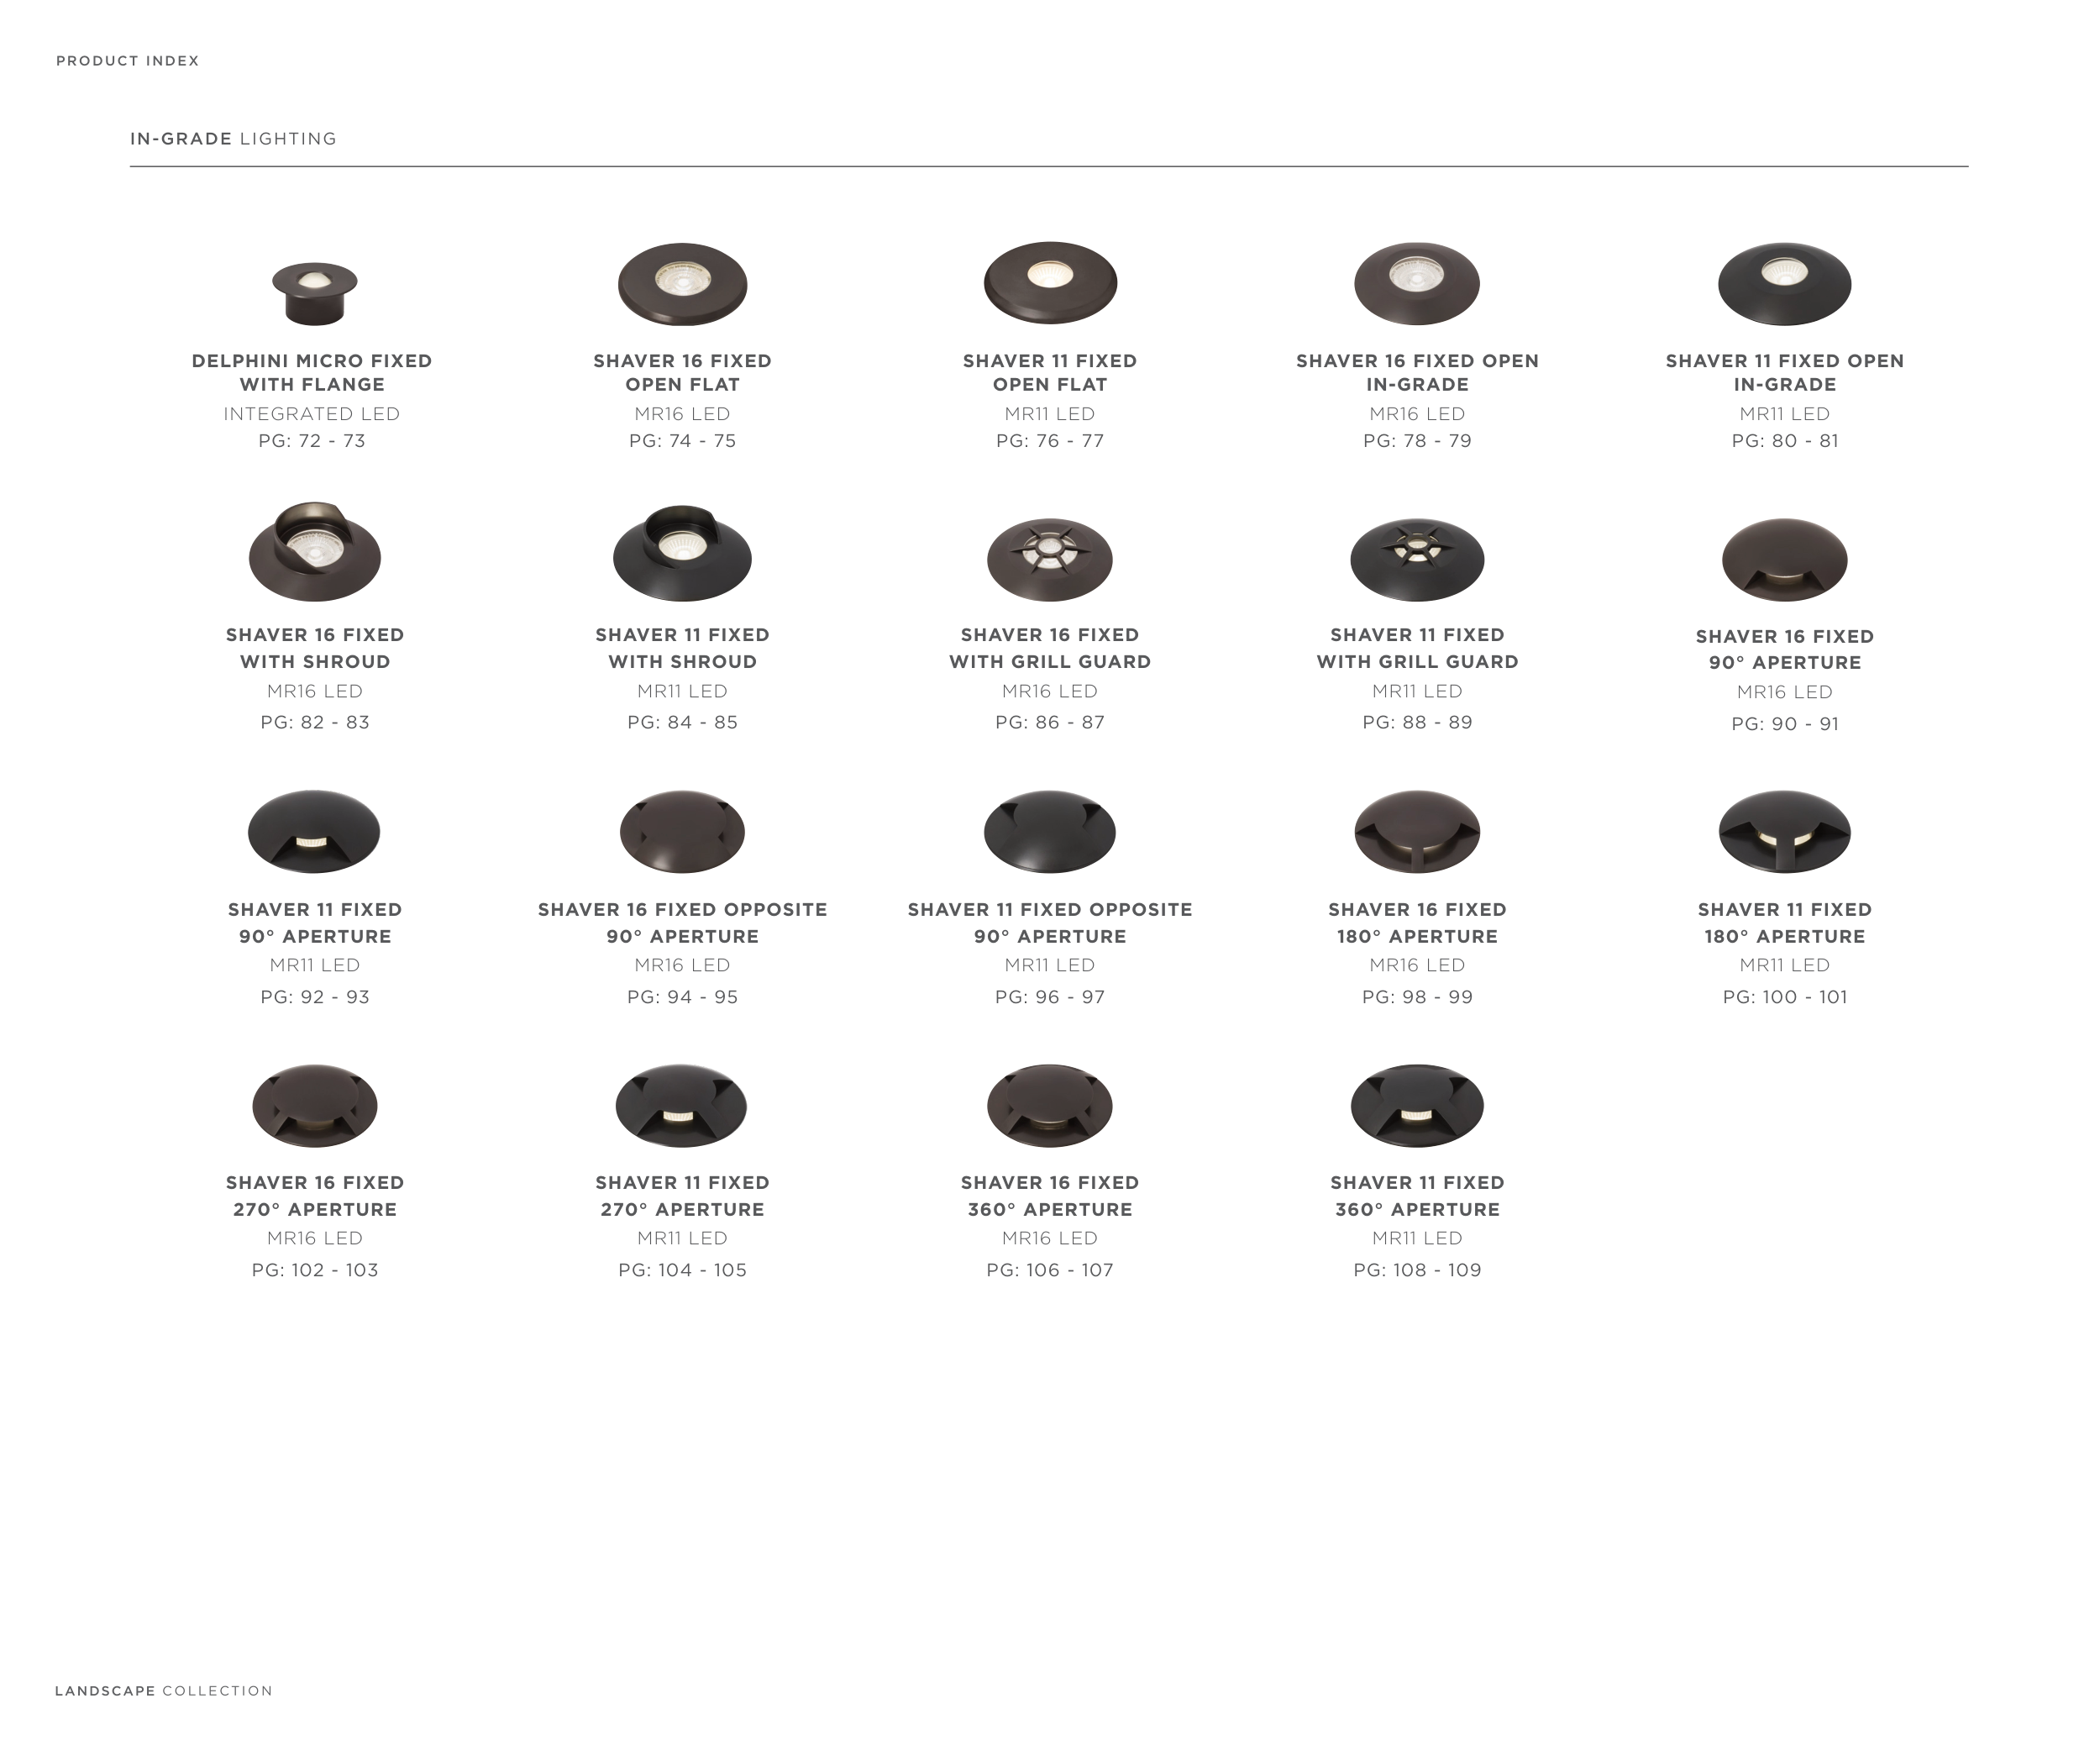Select the Shaver 11 Grill Guard fixture image

[1417, 559]
